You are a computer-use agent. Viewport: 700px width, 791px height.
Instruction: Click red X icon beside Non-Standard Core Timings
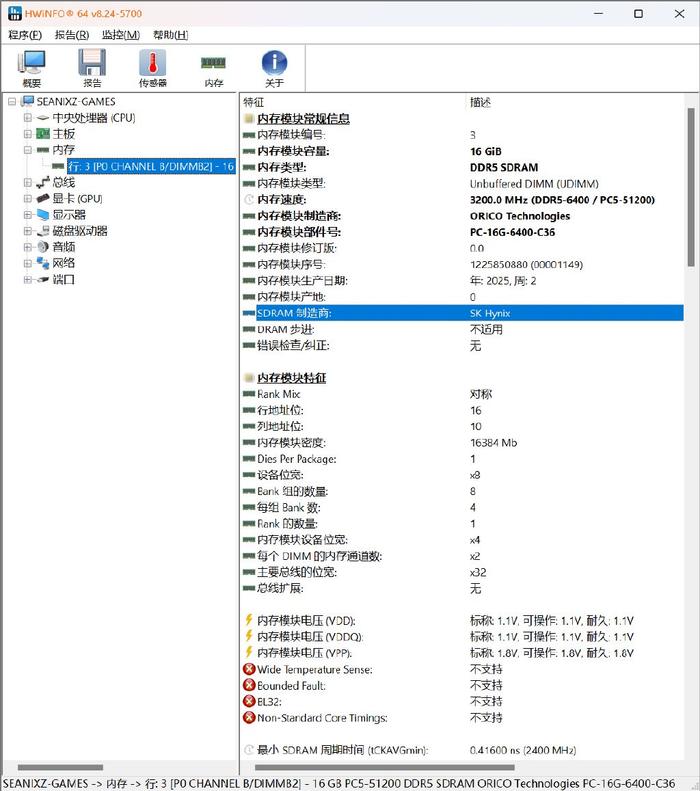(249, 717)
